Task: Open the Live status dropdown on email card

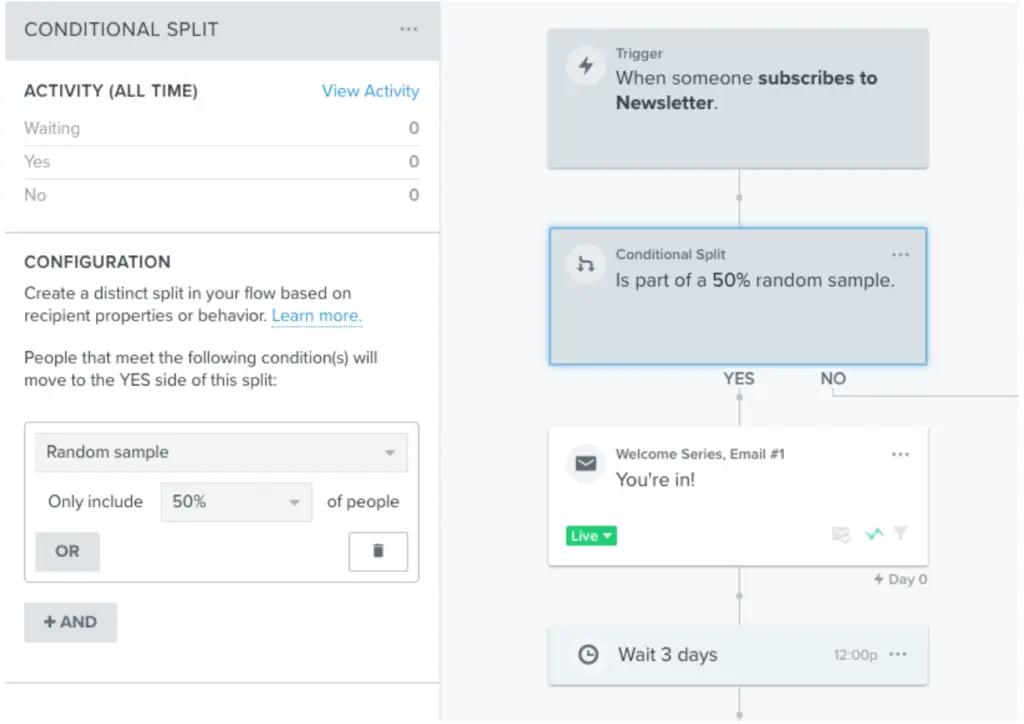Action: (x=590, y=535)
